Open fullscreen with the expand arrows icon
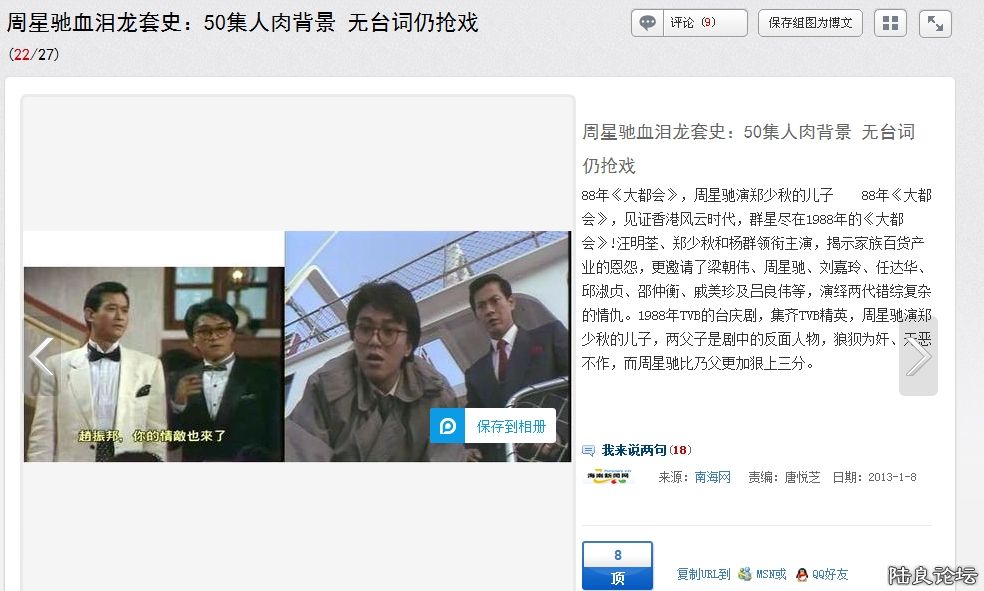Image resolution: width=984 pixels, height=591 pixels. (x=935, y=23)
